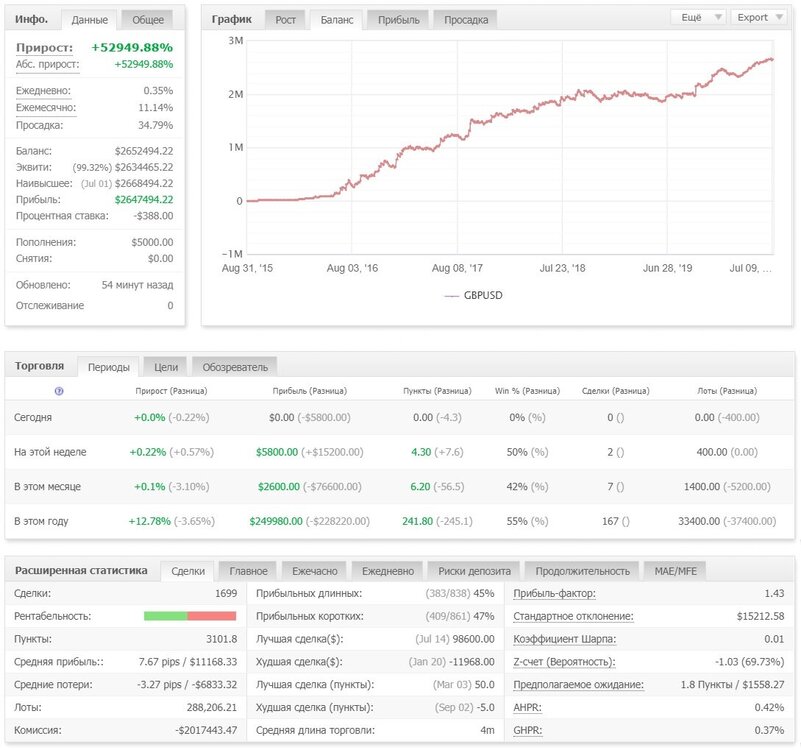Click the -$2017443.47 commission value
This screenshot has width=801, height=750.
(206, 731)
